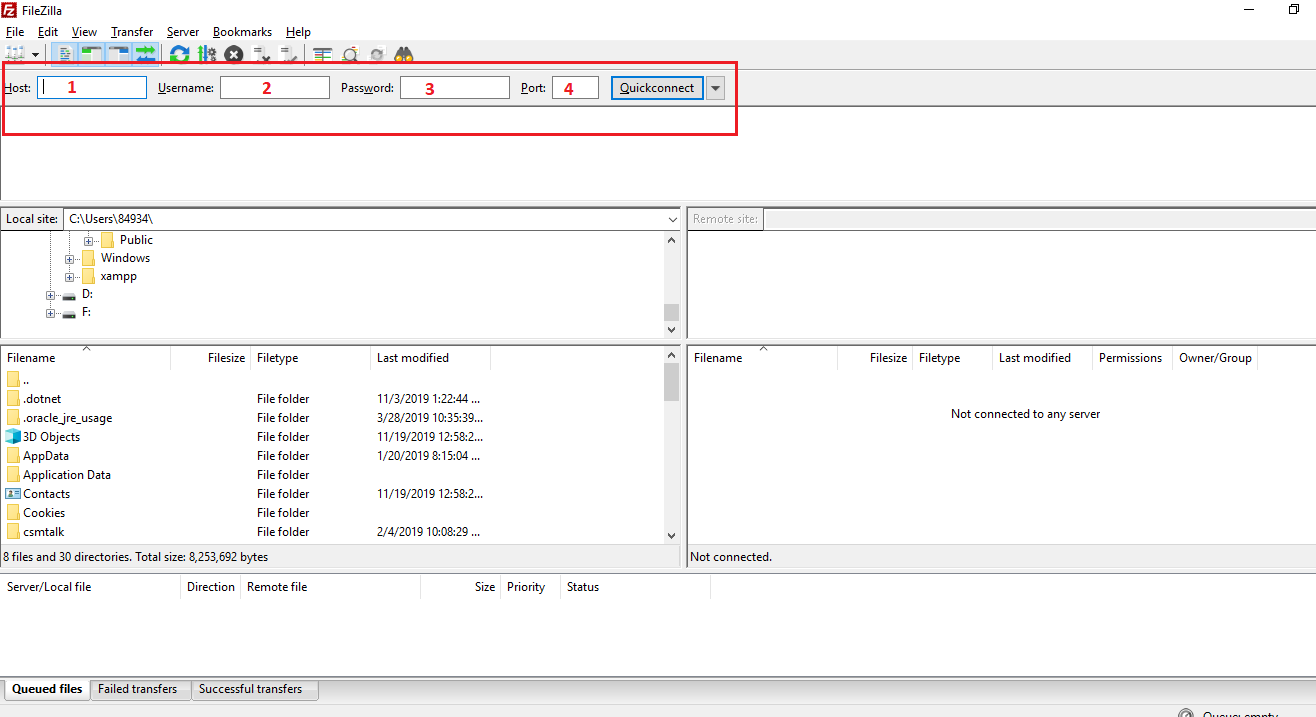Click the Contacts icon
Image resolution: width=1316 pixels, height=717 pixels.
tap(13, 494)
